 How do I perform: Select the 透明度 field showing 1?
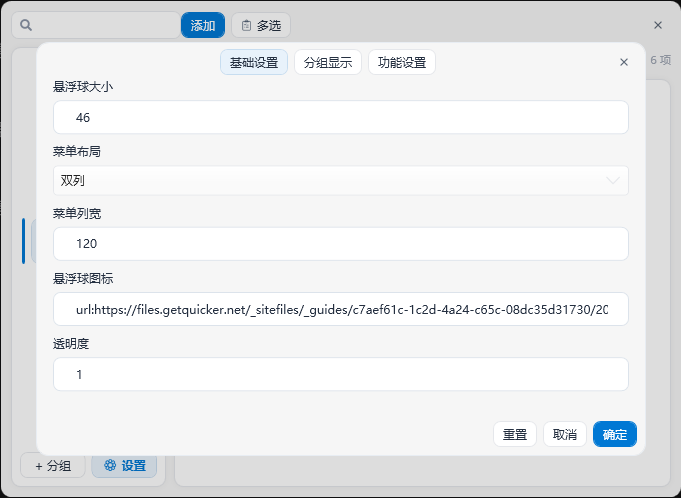(x=340, y=374)
